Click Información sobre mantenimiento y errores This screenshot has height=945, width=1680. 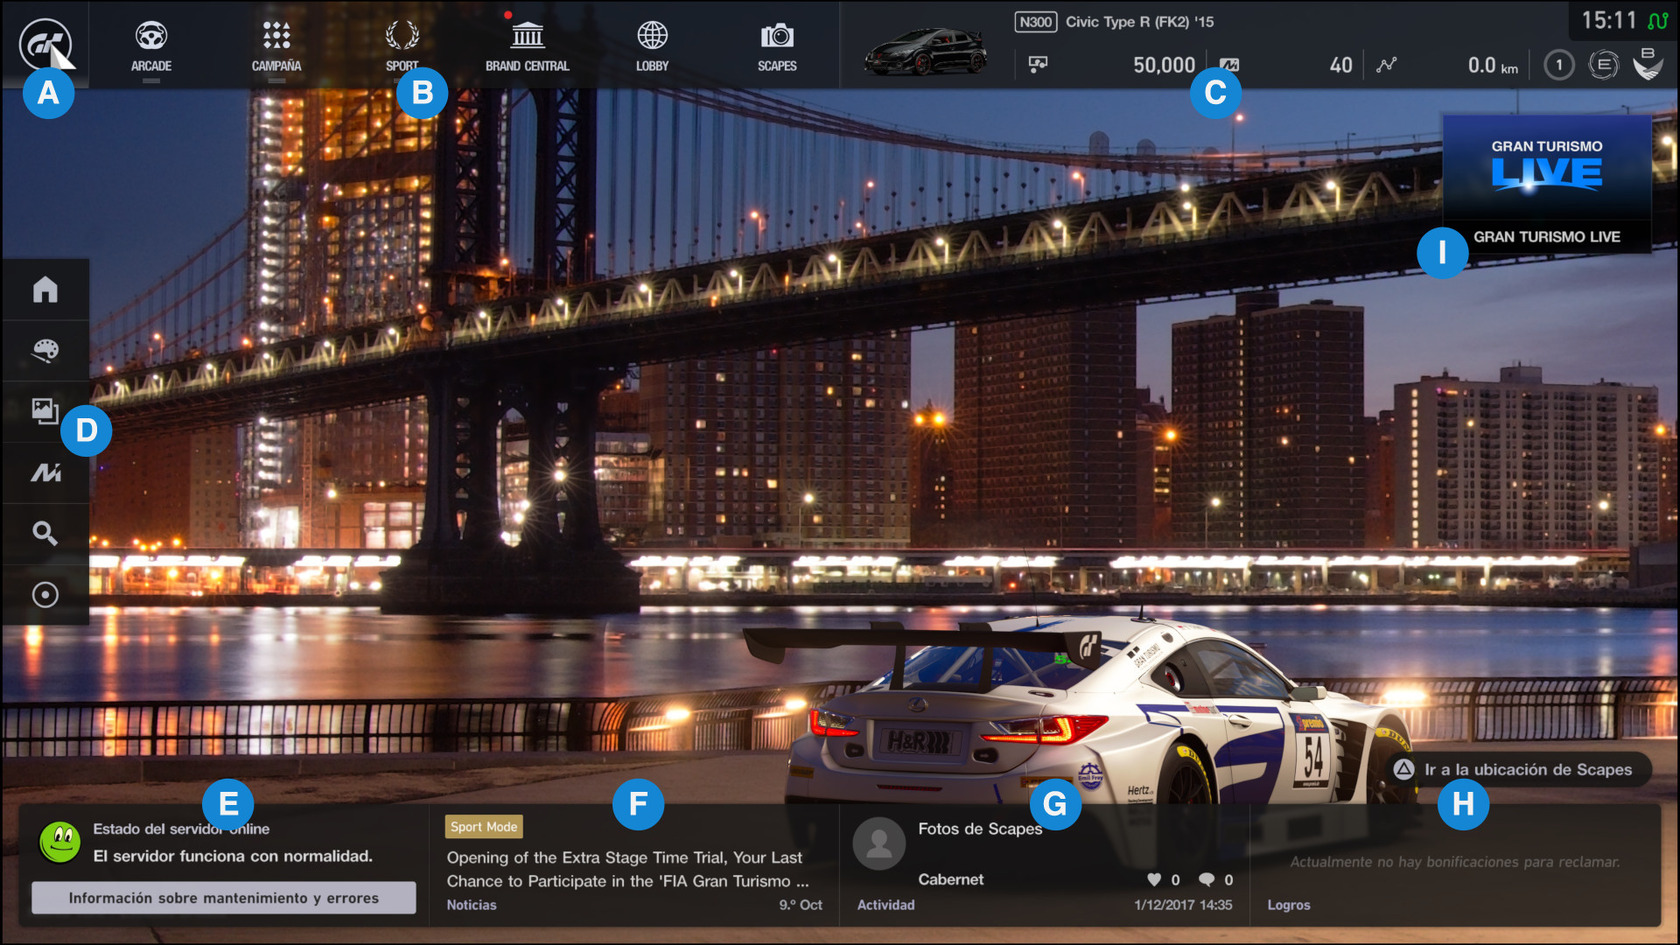click(223, 897)
